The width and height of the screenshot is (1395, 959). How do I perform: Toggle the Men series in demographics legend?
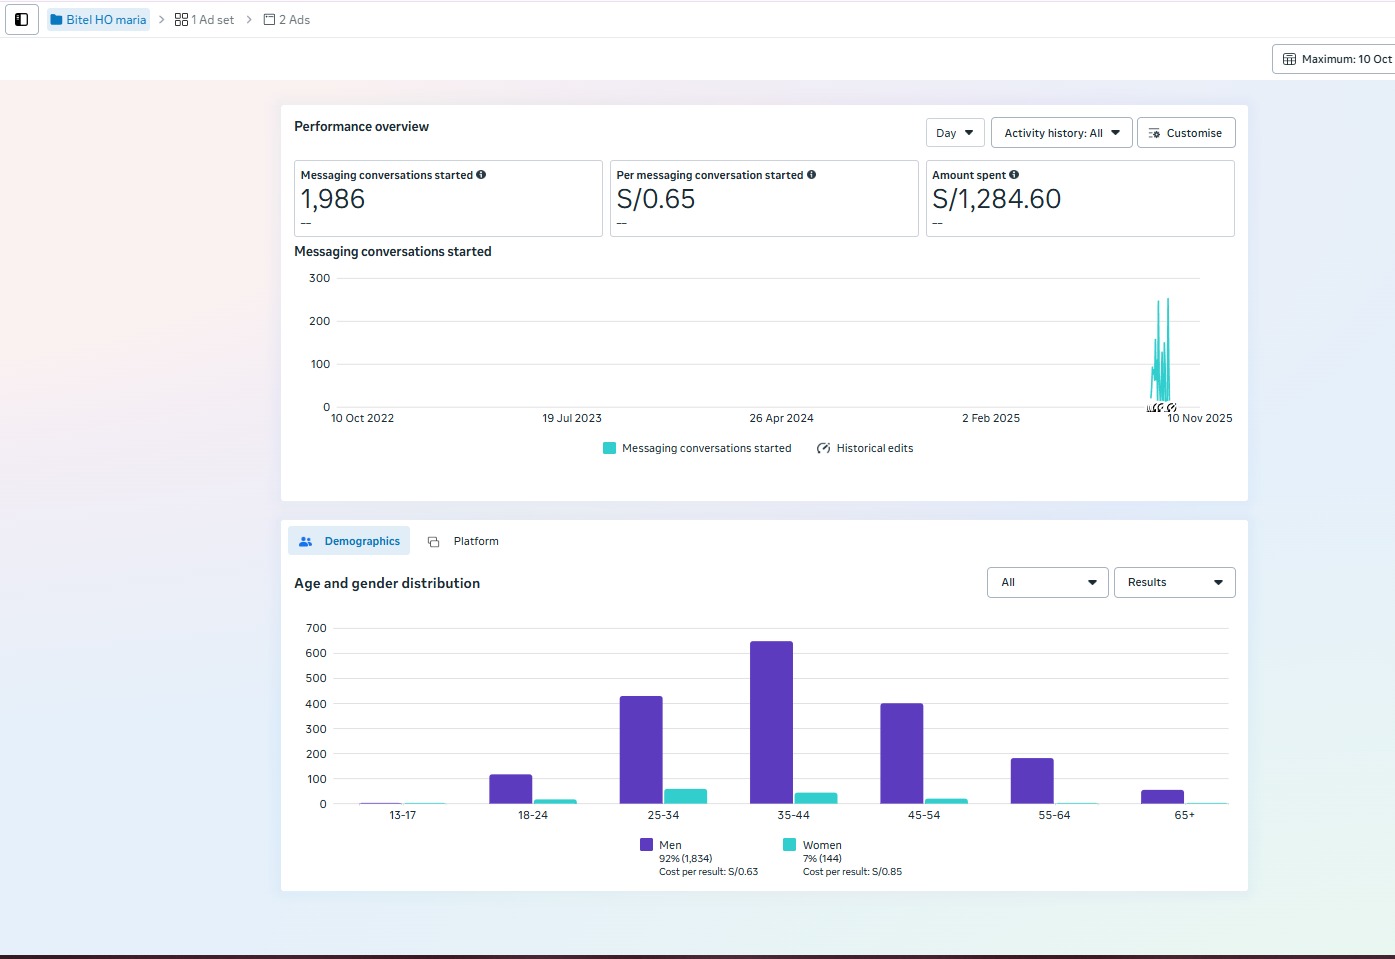pos(646,844)
